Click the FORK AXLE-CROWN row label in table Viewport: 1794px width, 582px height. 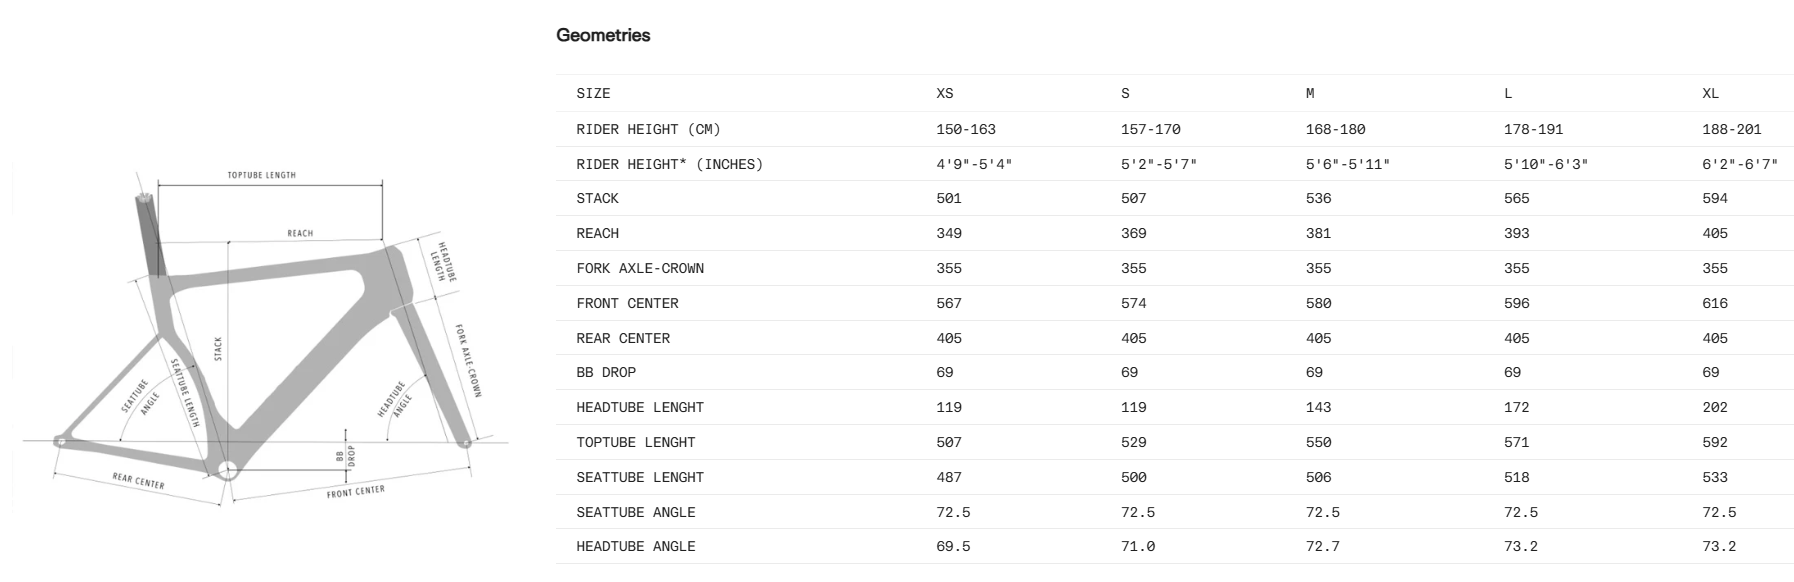coord(640,268)
